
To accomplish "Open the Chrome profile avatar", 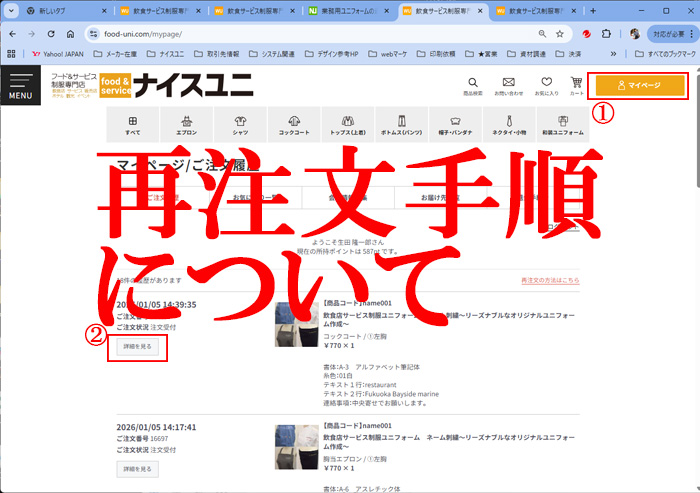I will tap(635, 34).
